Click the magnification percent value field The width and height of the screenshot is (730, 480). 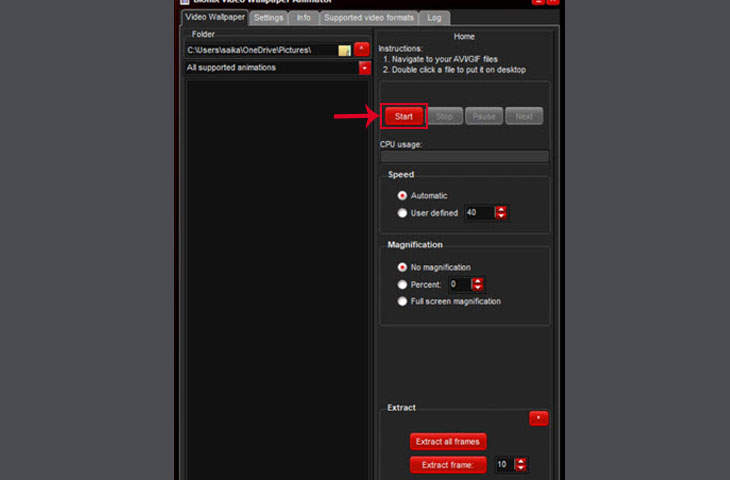point(460,284)
